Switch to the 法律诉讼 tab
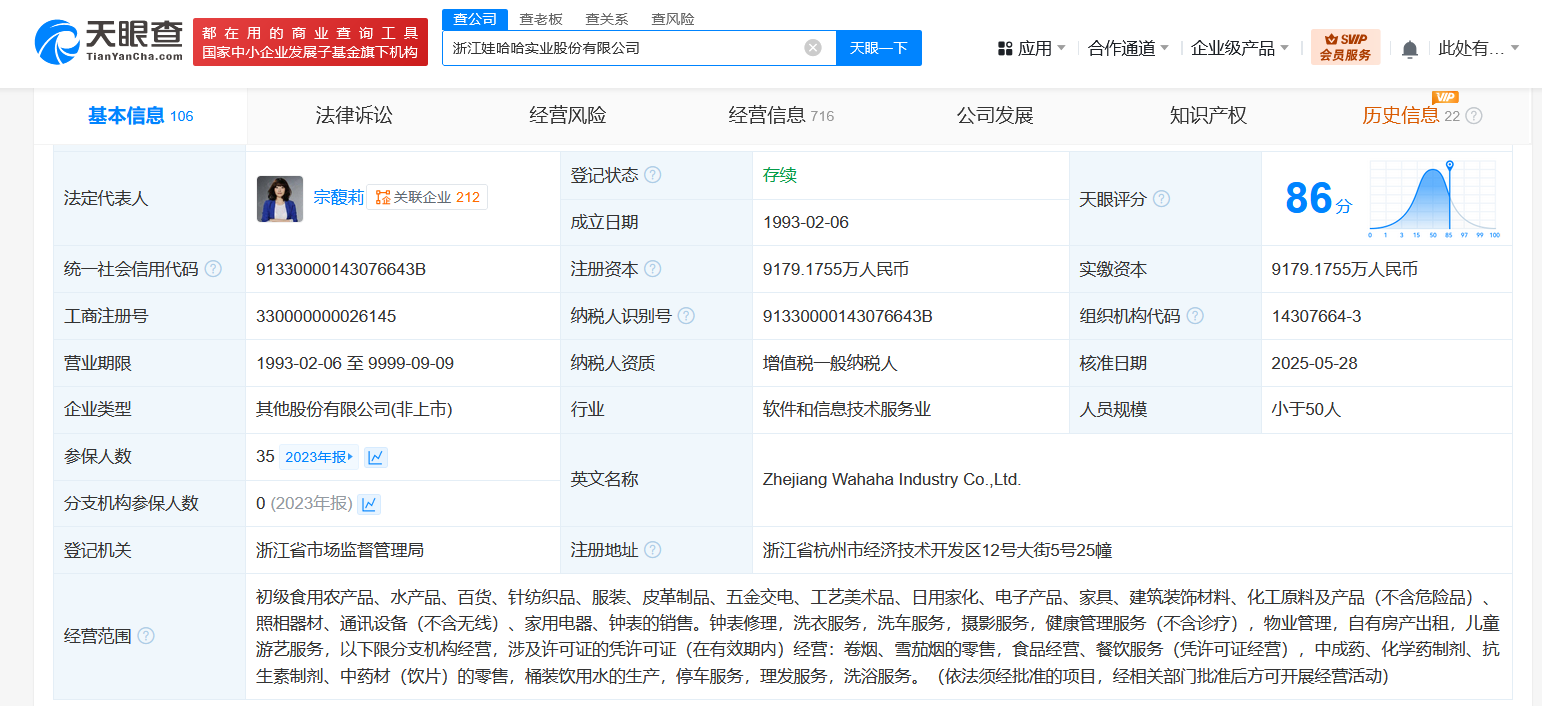This screenshot has width=1542, height=706. 354,116
